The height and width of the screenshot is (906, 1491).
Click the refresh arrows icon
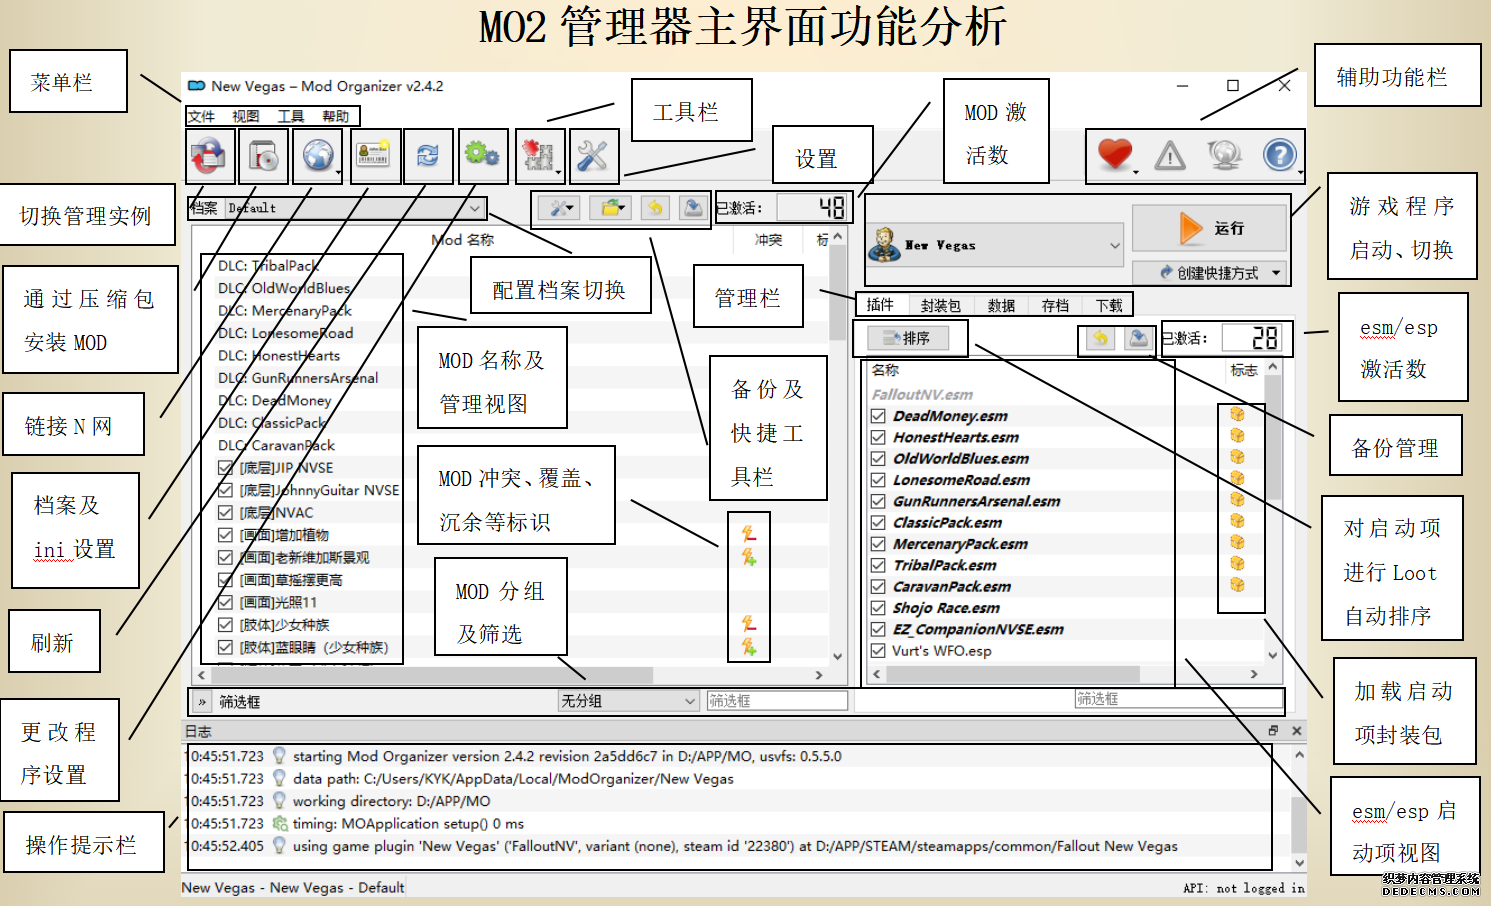click(428, 156)
